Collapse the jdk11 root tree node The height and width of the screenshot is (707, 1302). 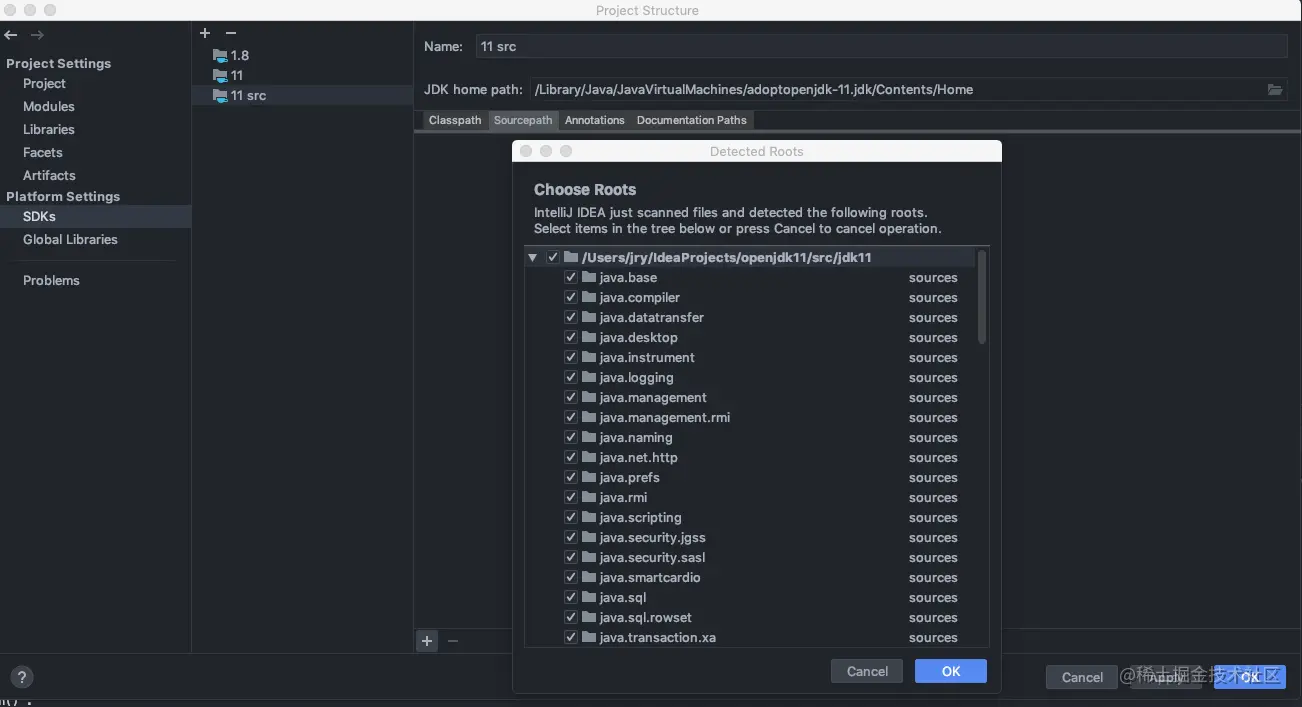533,257
